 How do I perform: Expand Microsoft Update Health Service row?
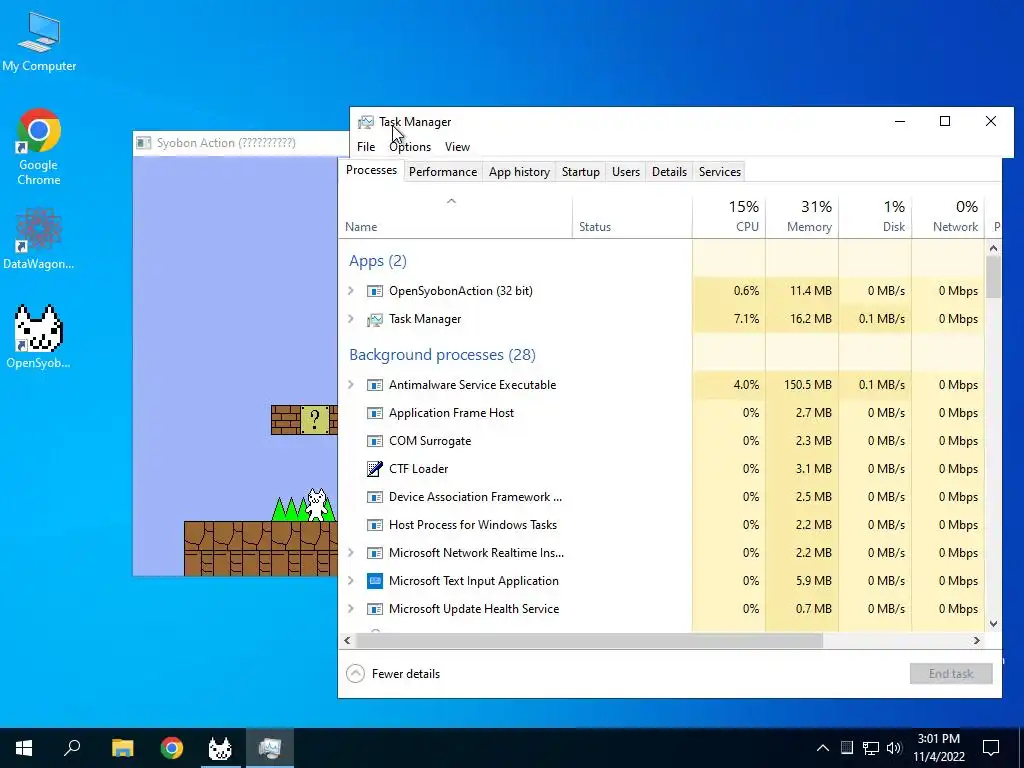click(x=351, y=609)
